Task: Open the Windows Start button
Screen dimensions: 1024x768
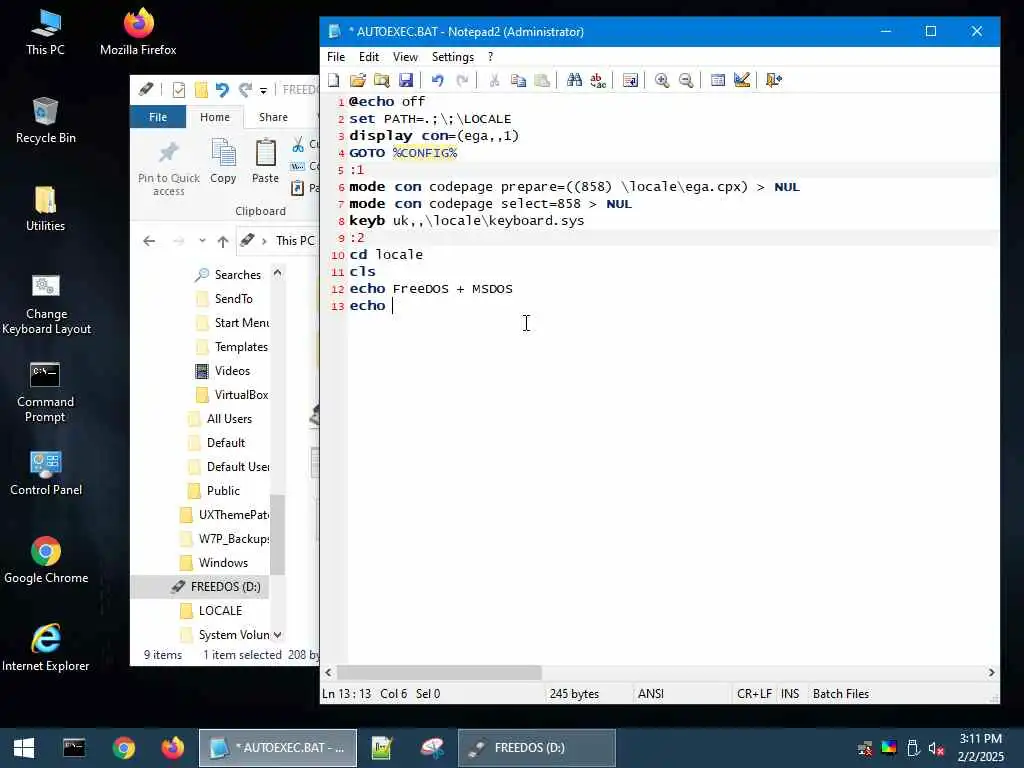Action: click(24, 748)
